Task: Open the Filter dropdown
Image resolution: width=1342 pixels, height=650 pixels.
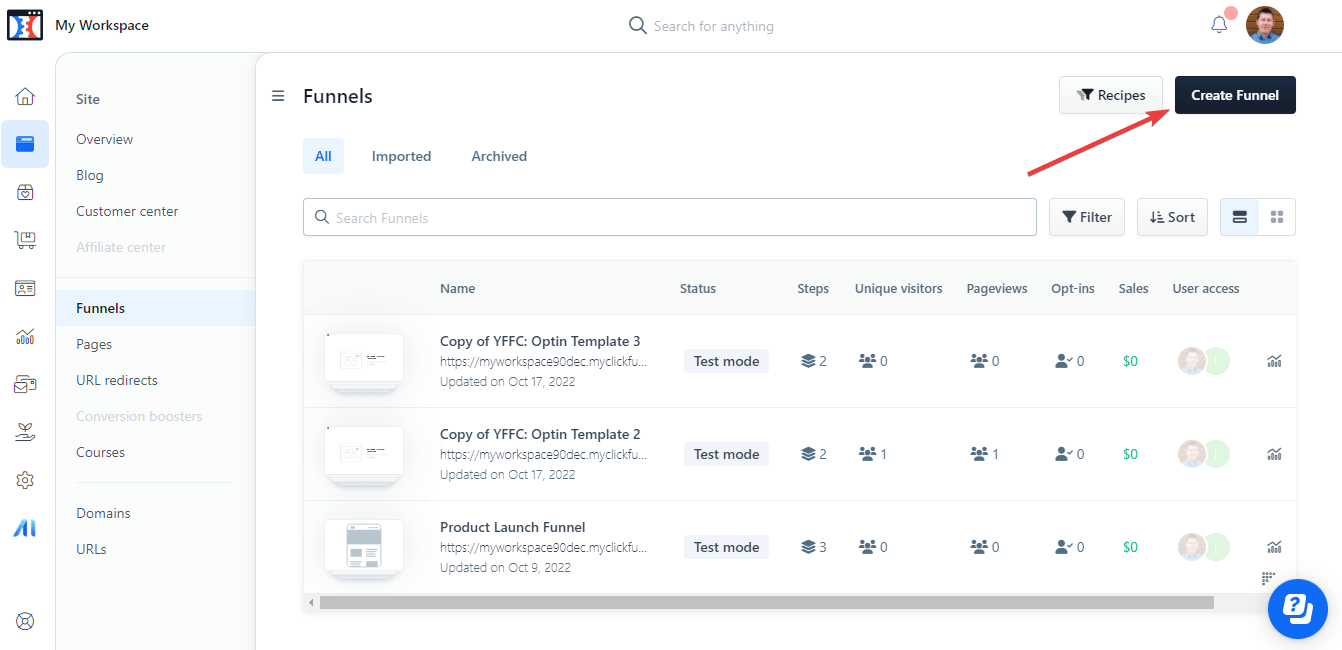Action: pyautogui.click(x=1086, y=217)
